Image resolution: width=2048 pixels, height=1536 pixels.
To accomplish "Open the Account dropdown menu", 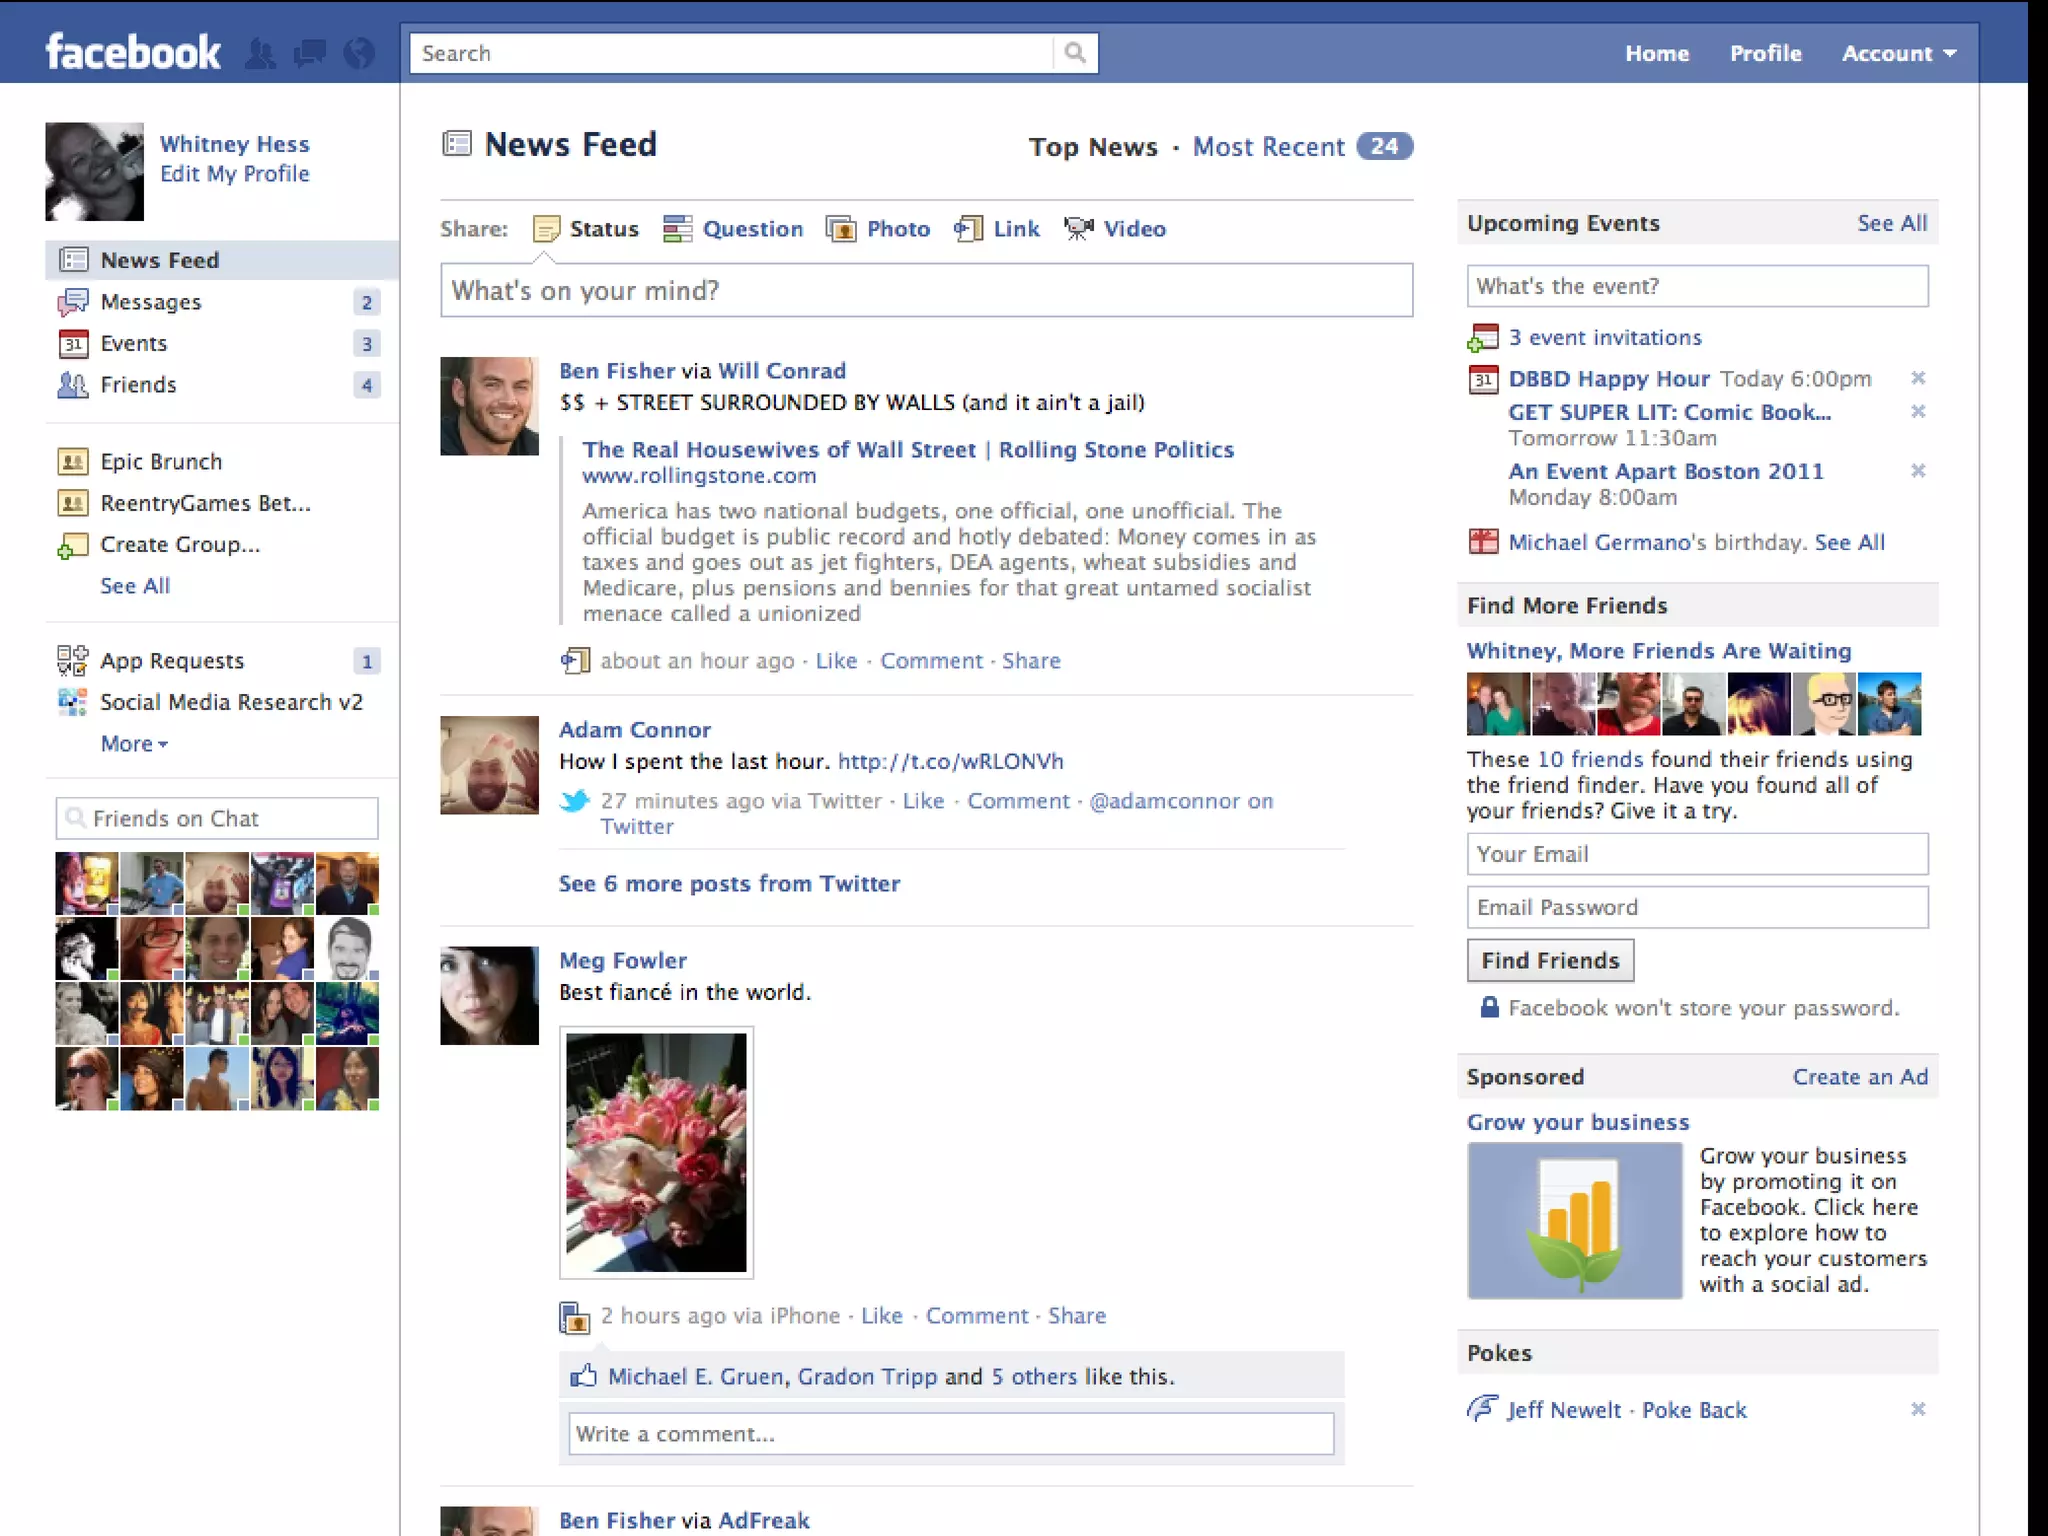I will click(x=1898, y=54).
